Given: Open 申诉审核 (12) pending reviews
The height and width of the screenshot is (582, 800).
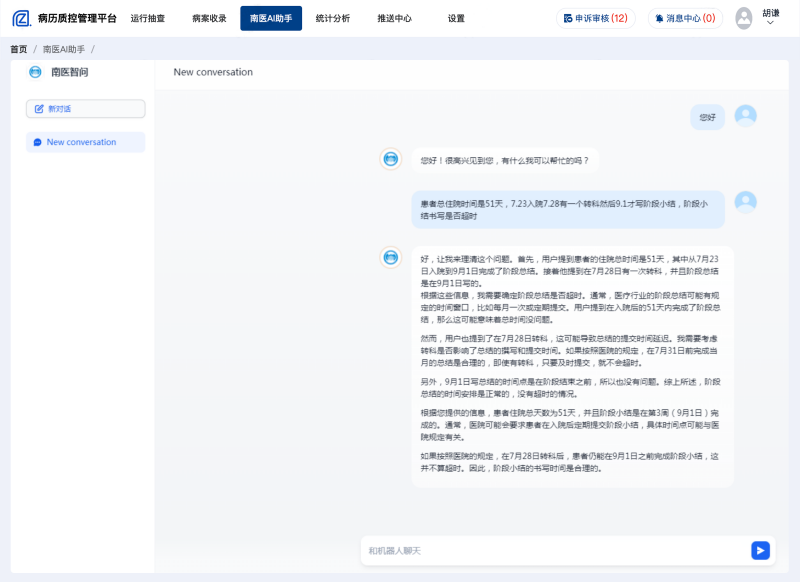Looking at the screenshot, I should [596, 18].
